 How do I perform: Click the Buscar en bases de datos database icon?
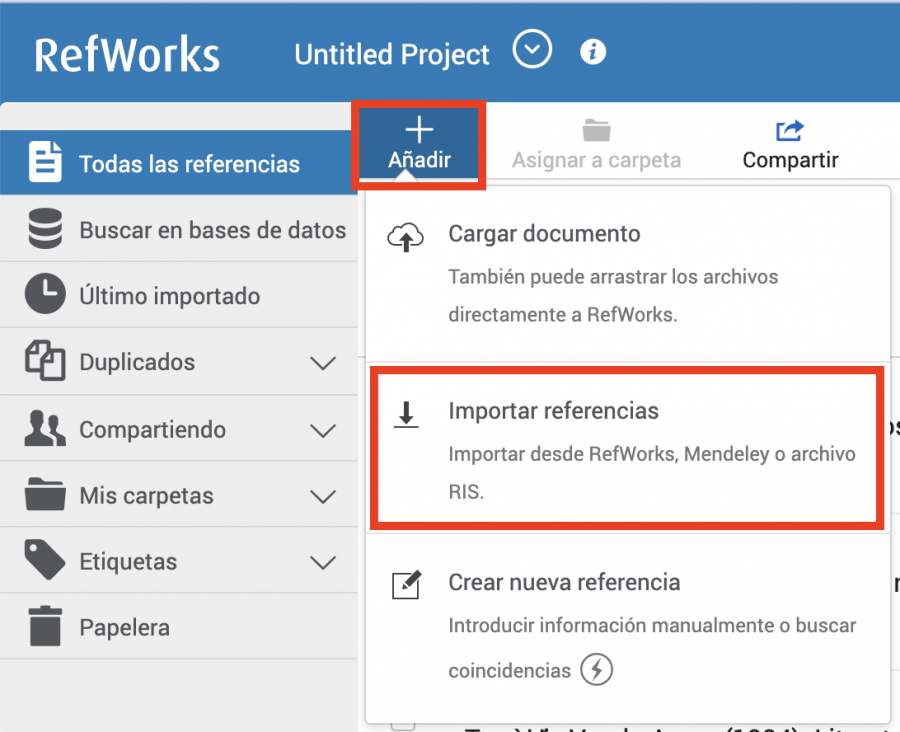[x=45, y=230]
